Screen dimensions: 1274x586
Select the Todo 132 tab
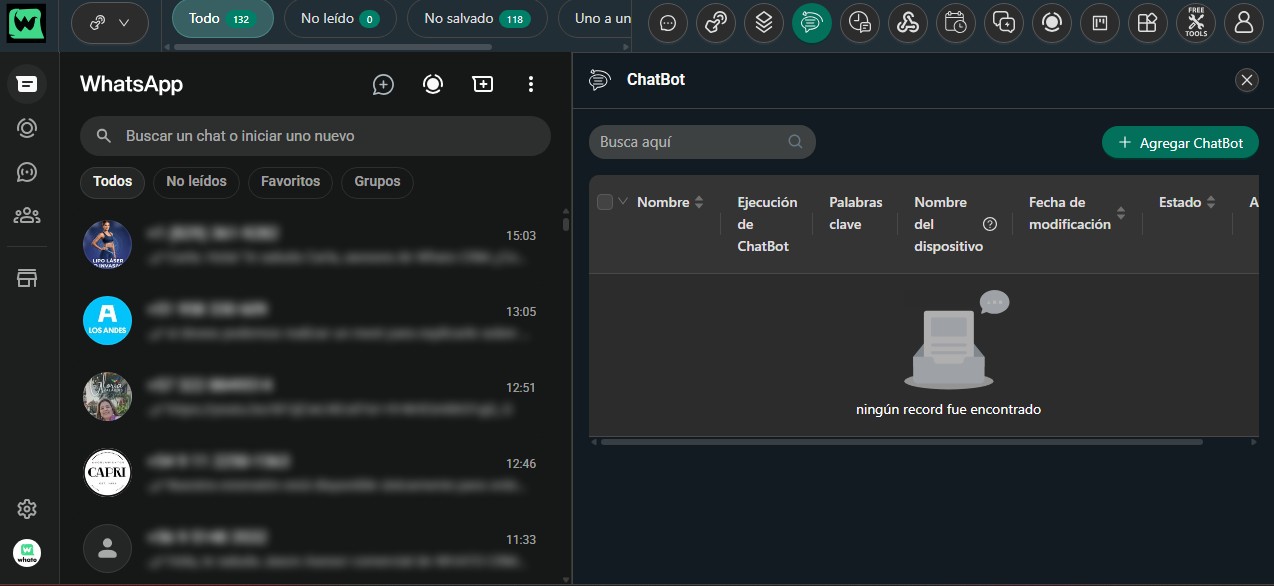pyautogui.click(x=223, y=19)
